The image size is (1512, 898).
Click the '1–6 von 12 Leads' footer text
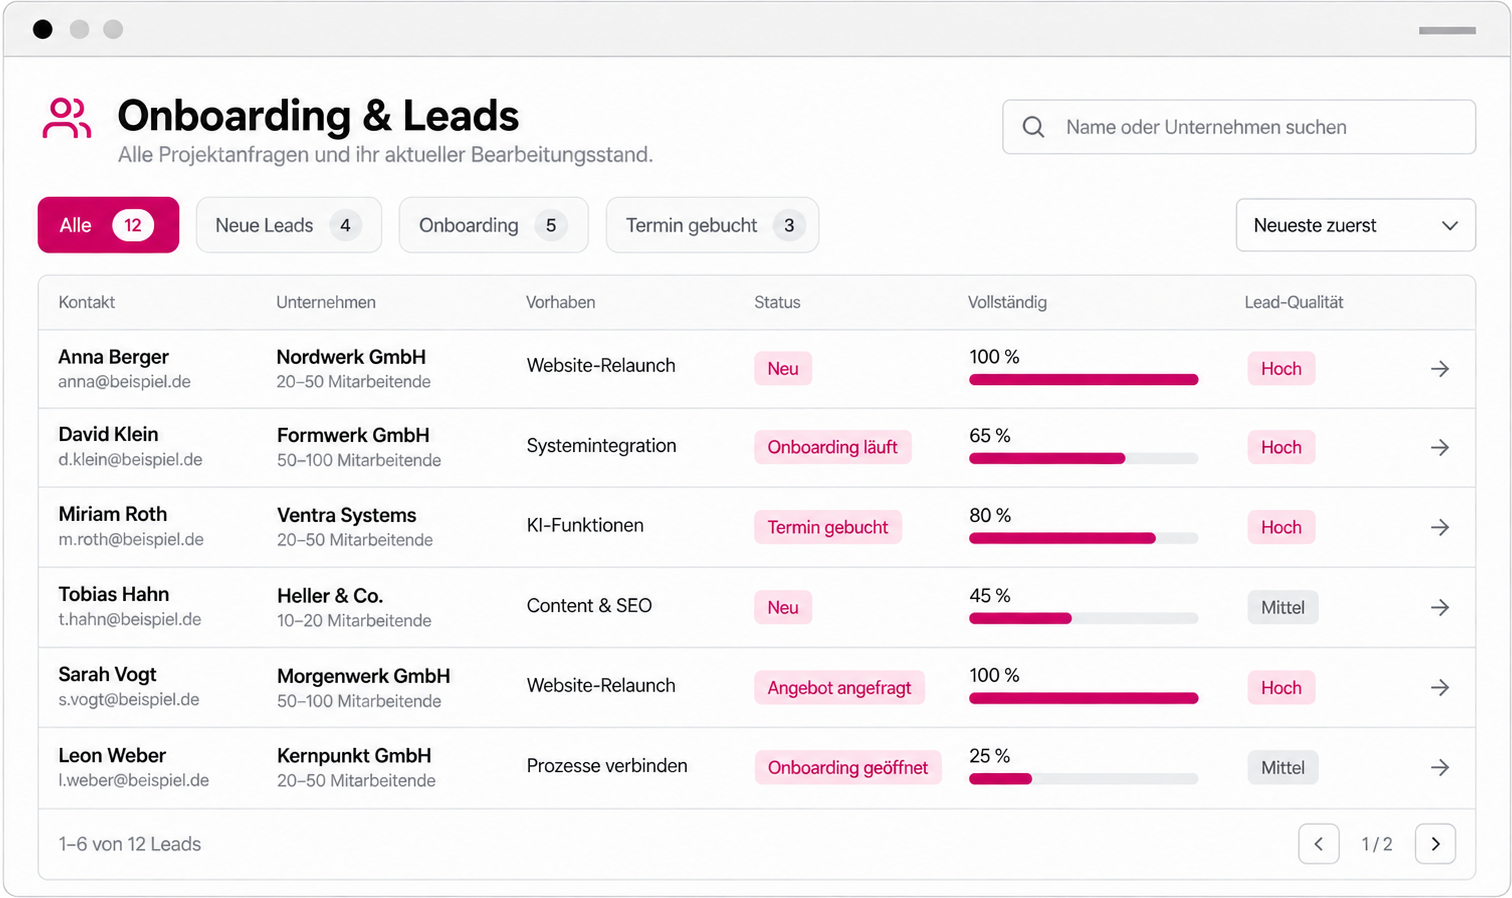(130, 844)
